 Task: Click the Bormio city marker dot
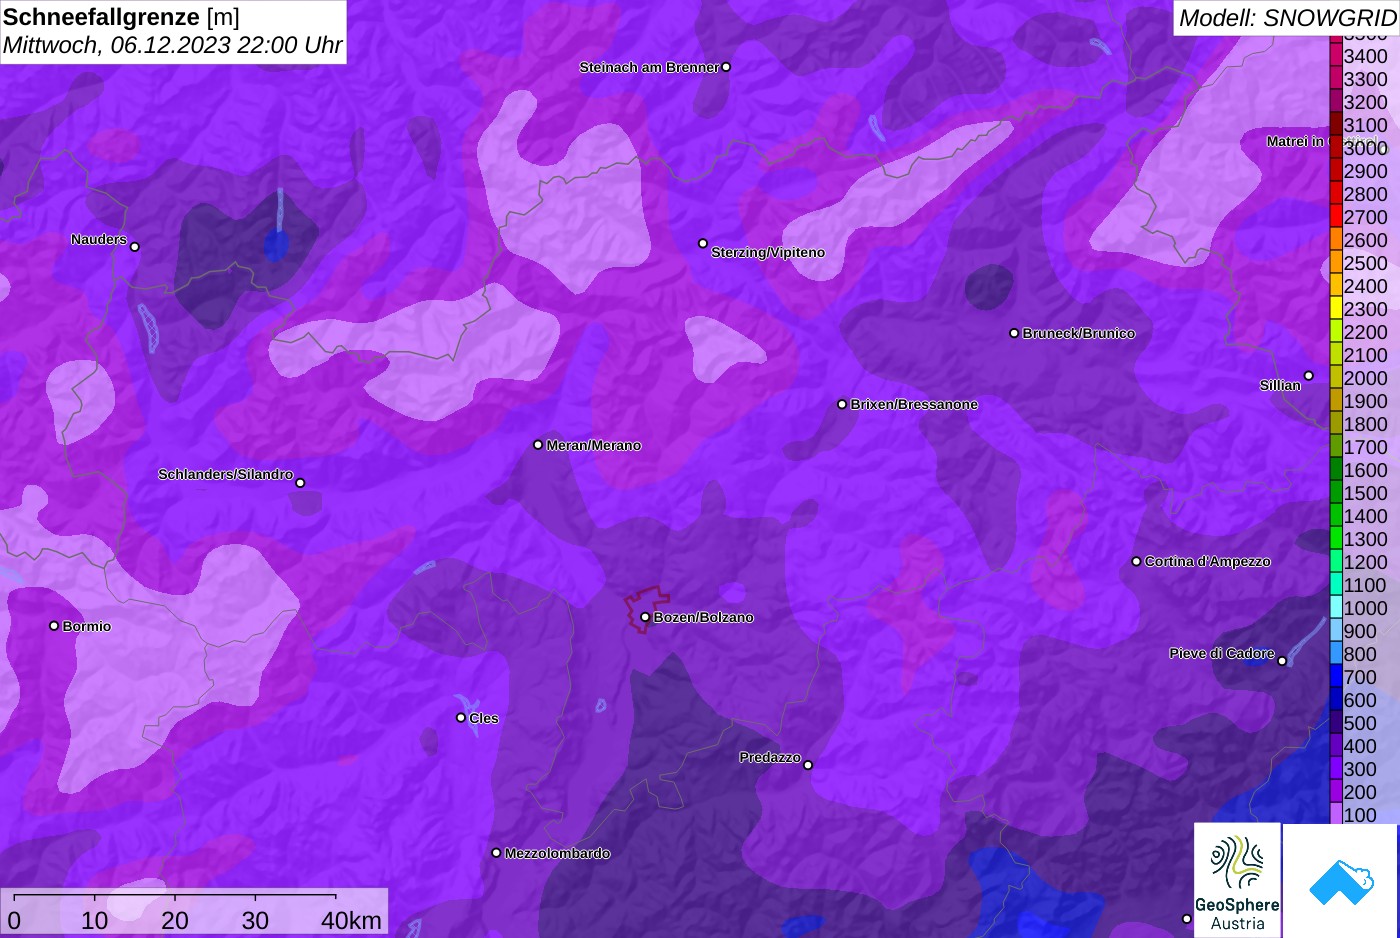(x=54, y=626)
